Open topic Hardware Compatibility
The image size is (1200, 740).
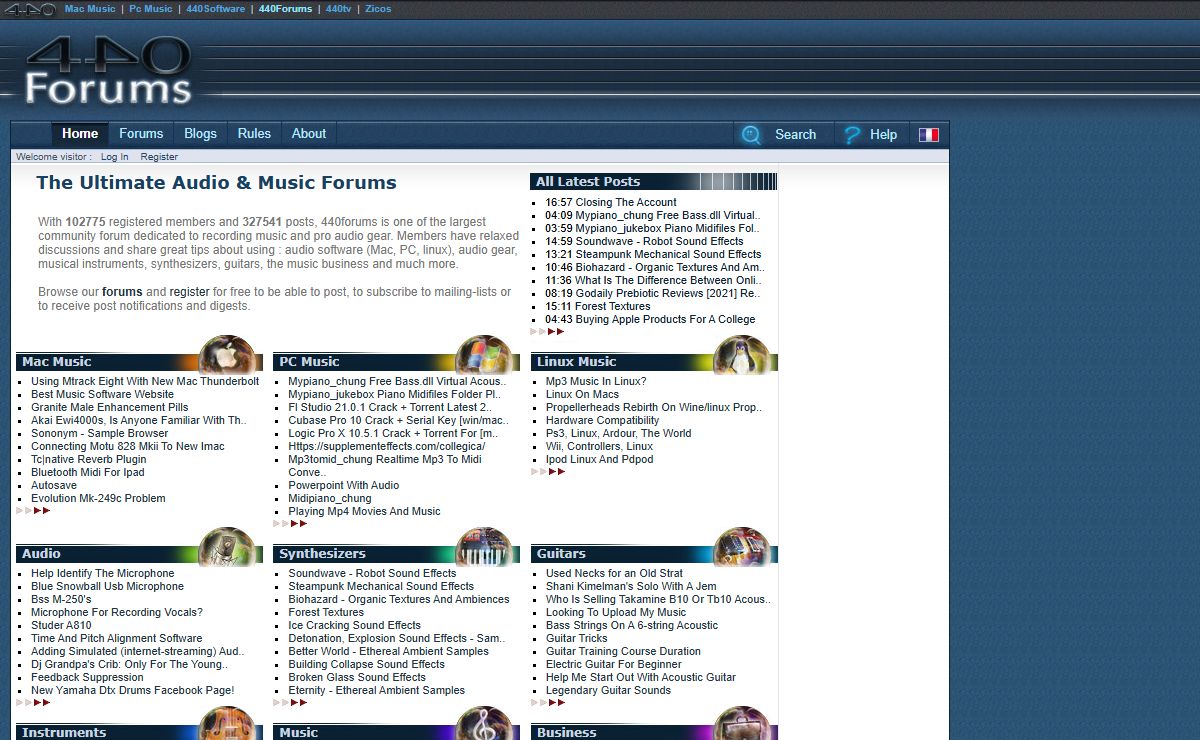603,420
